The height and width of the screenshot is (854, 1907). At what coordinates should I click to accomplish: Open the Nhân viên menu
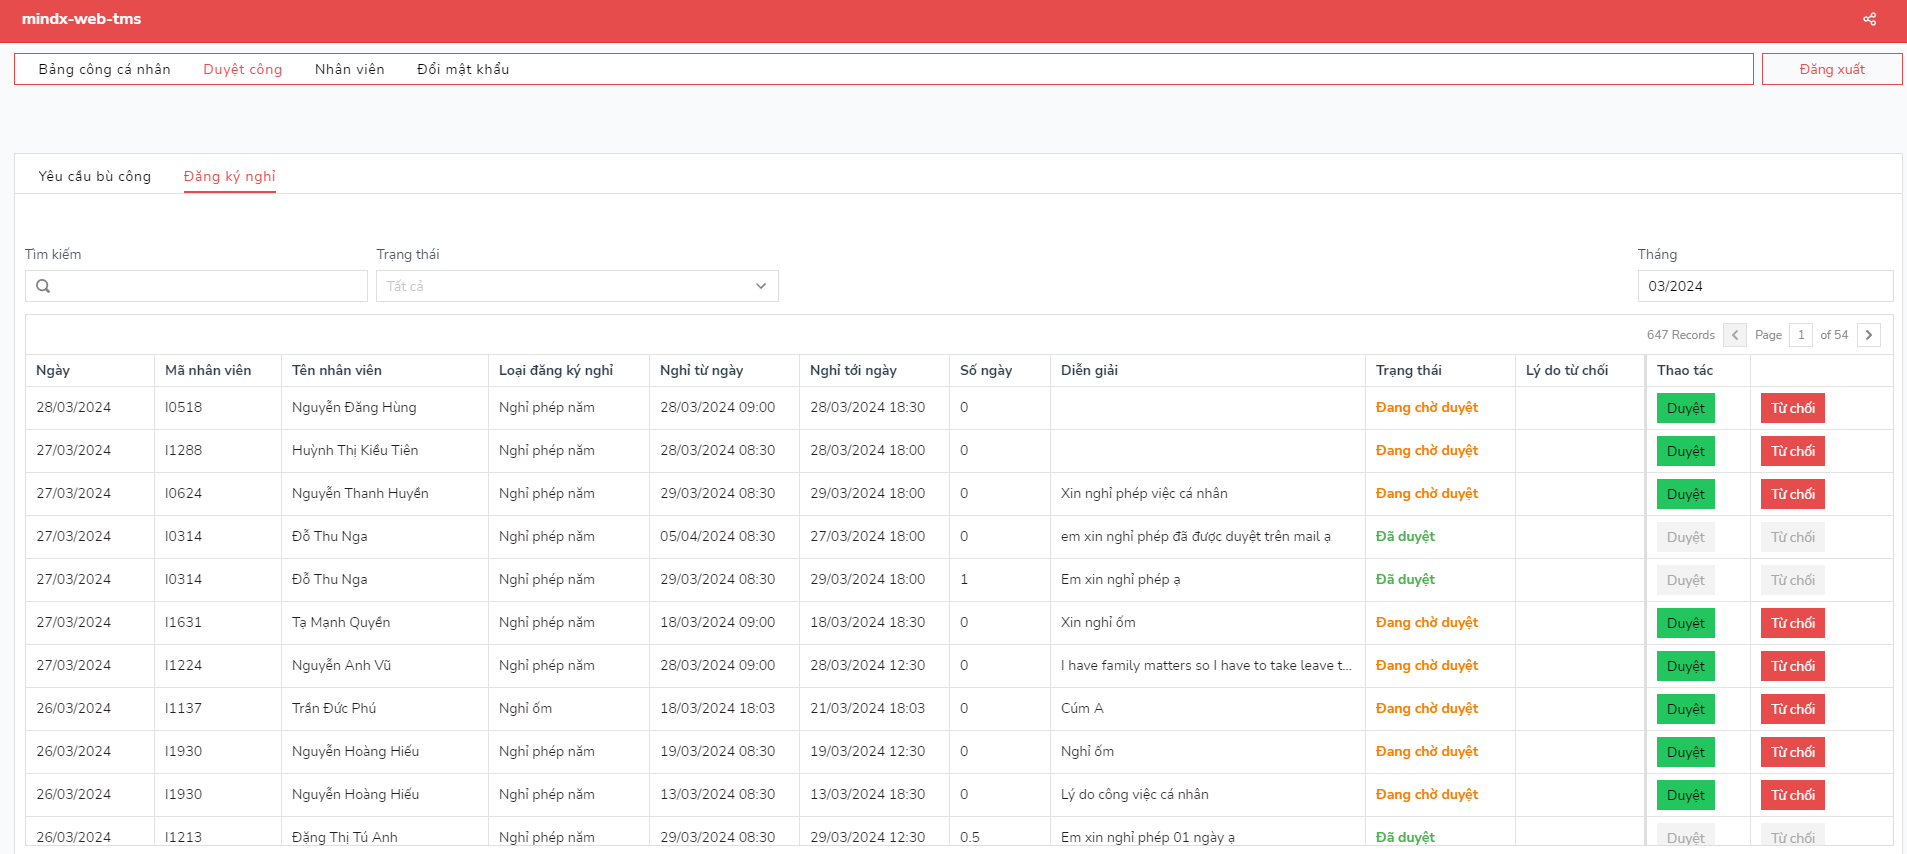349,69
